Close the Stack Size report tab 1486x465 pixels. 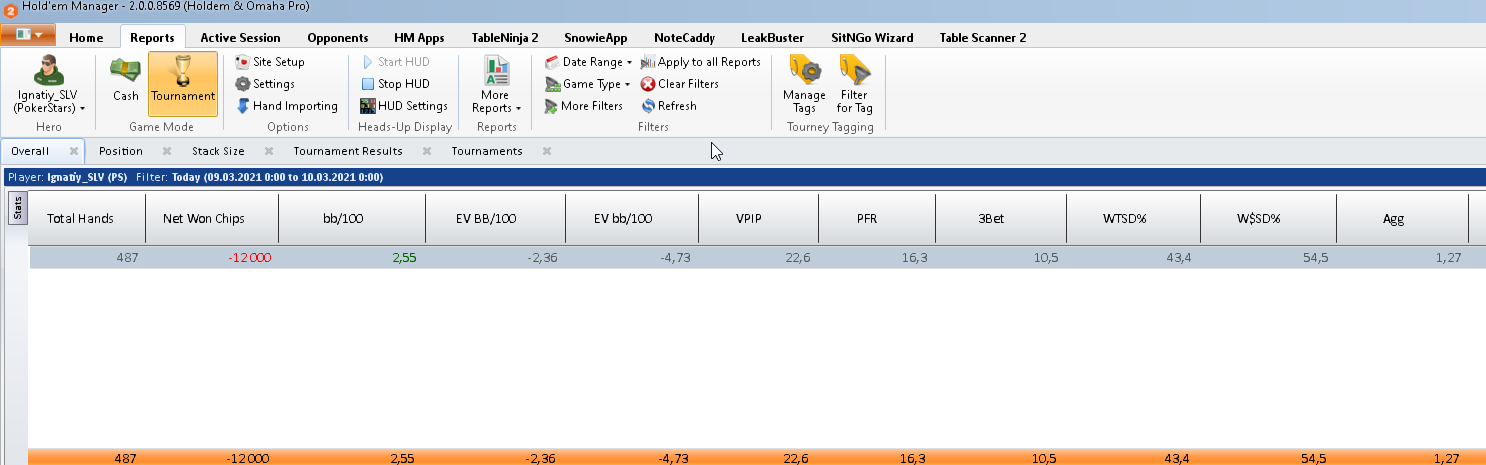click(x=268, y=151)
